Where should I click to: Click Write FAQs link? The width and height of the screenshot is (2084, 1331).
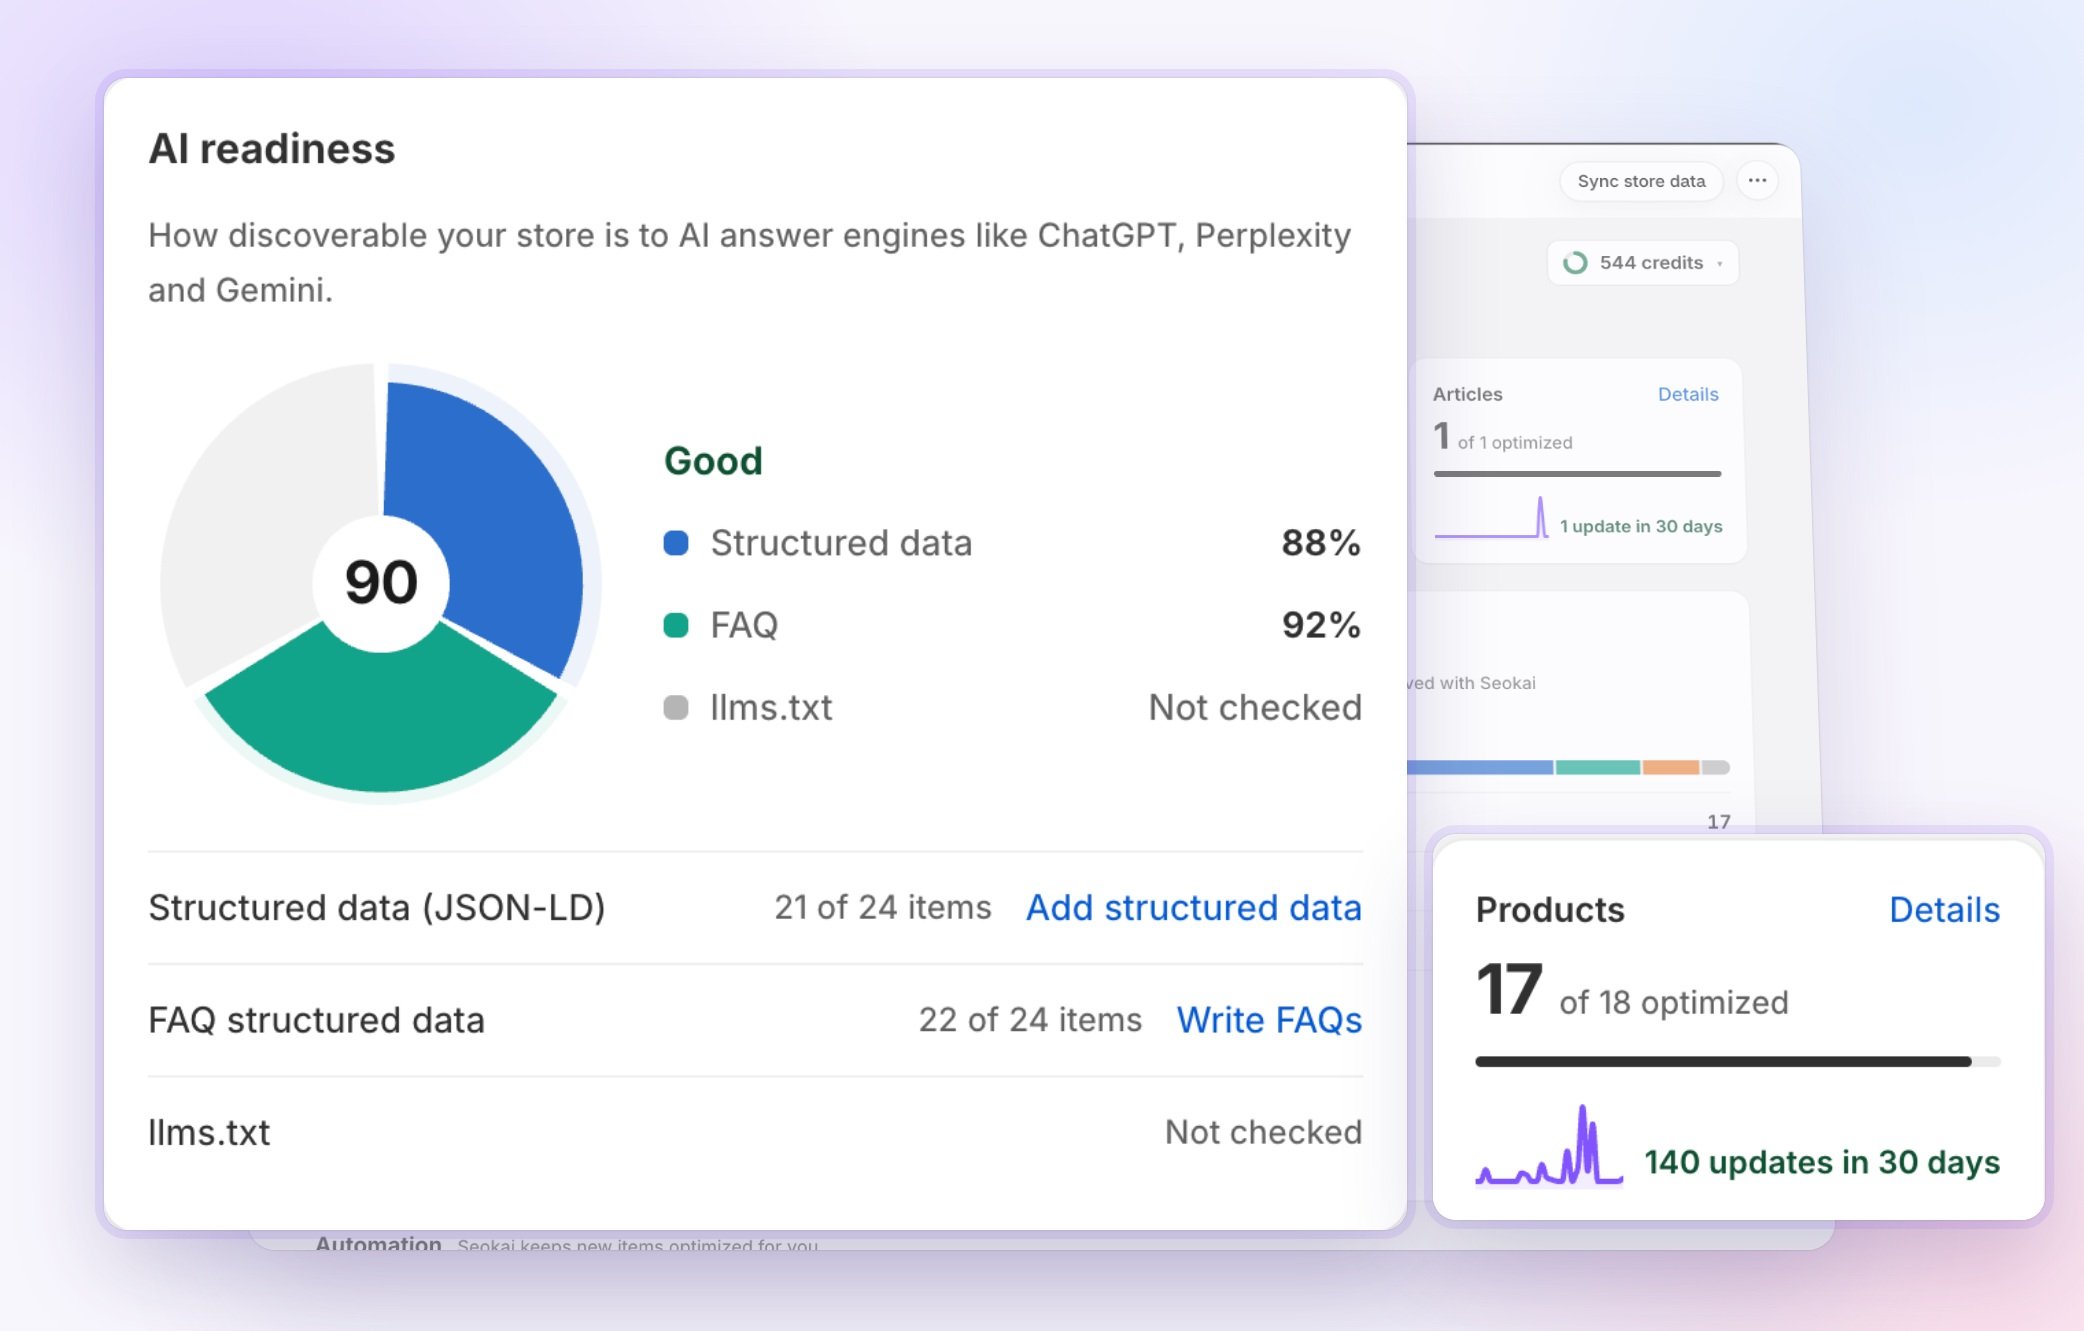tap(1269, 1019)
